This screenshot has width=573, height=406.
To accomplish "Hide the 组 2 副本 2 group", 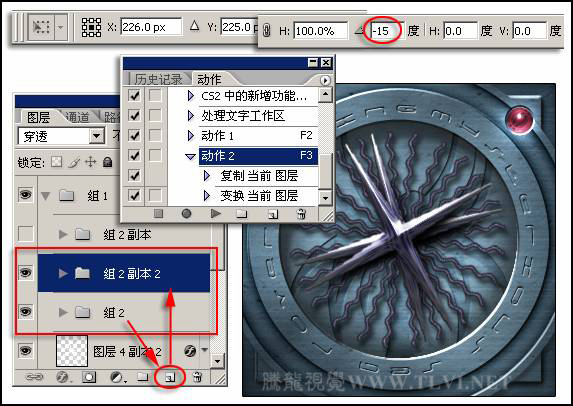I will tap(25, 273).
